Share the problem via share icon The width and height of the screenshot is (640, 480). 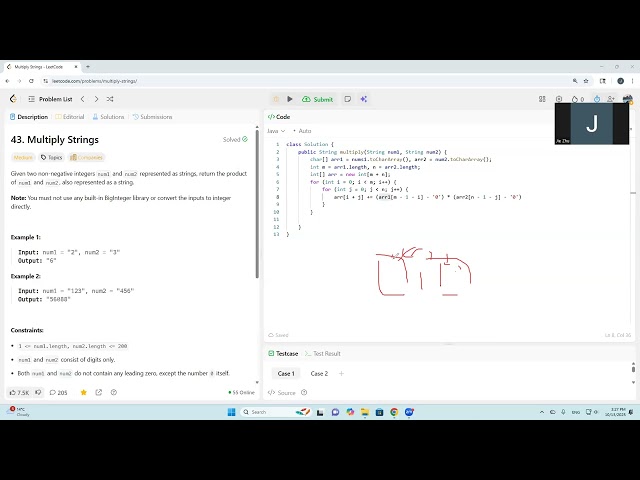(98, 393)
